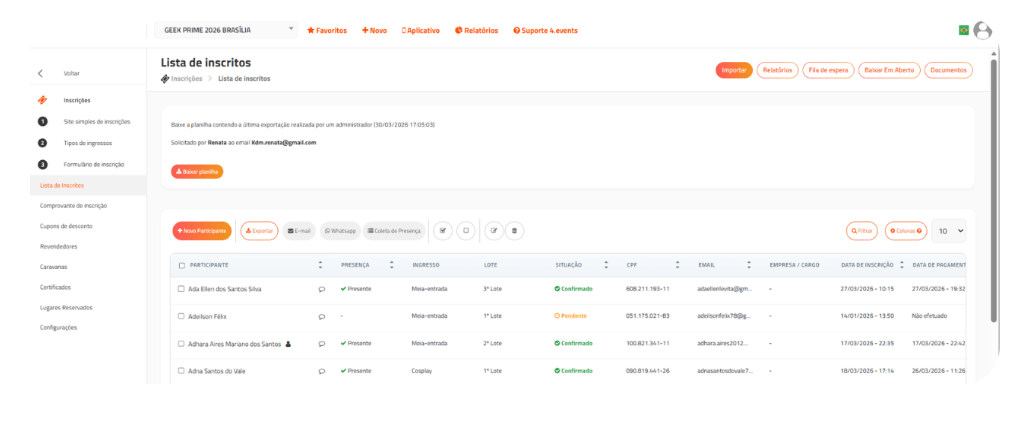Click the Brazil flag language icon

click(964, 30)
